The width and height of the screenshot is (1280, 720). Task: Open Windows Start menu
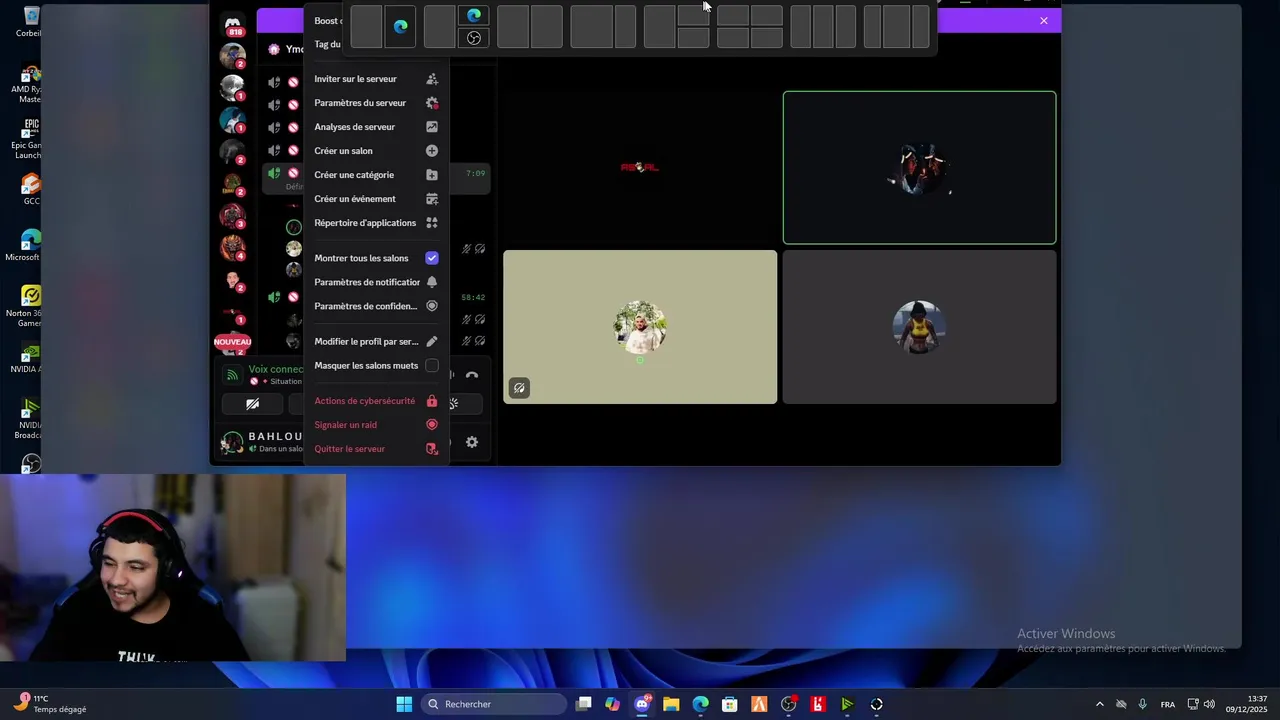tap(404, 704)
